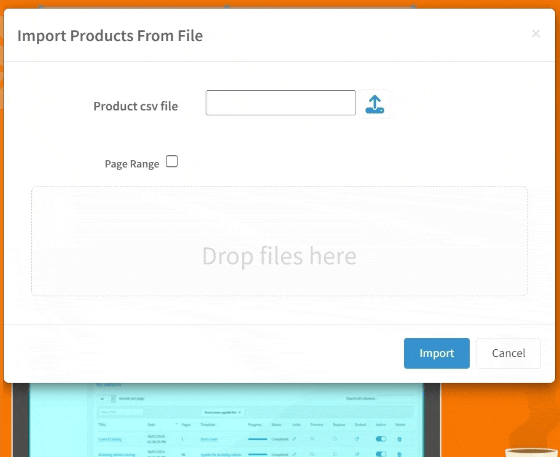The height and width of the screenshot is (457, 560).
Task: Click the 'Drop files here' upload area
Action: tap(279, 241)
